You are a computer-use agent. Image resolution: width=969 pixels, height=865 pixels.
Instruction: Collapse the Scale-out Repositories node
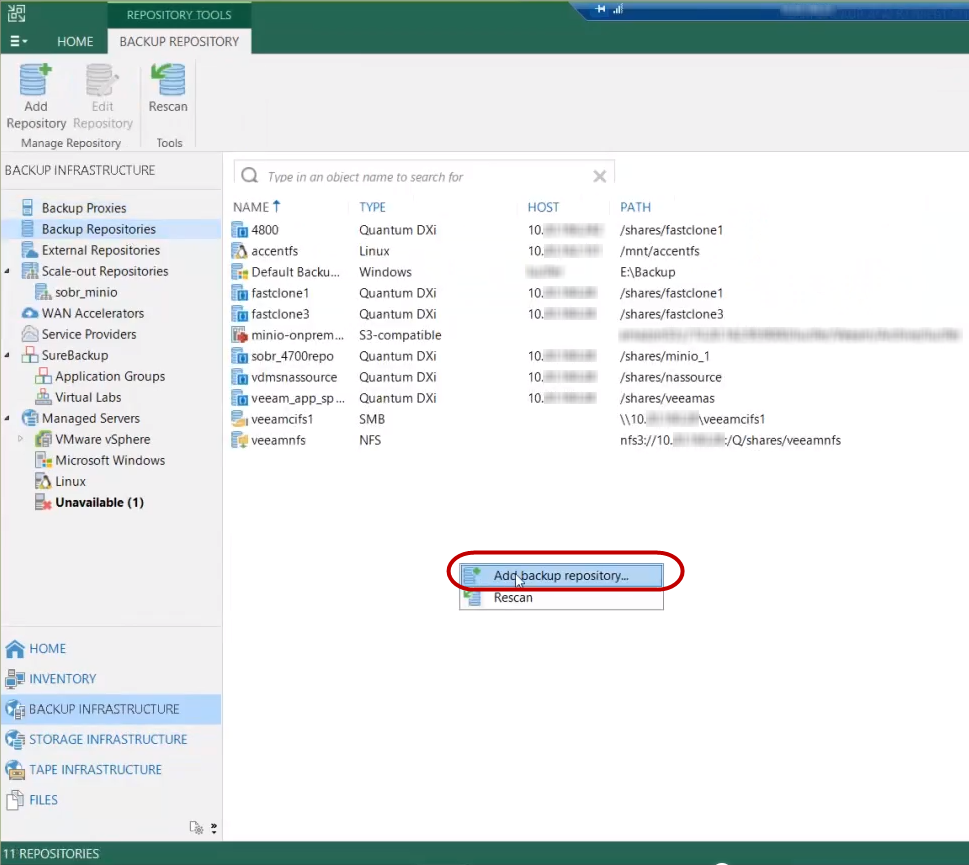(8, 271)
